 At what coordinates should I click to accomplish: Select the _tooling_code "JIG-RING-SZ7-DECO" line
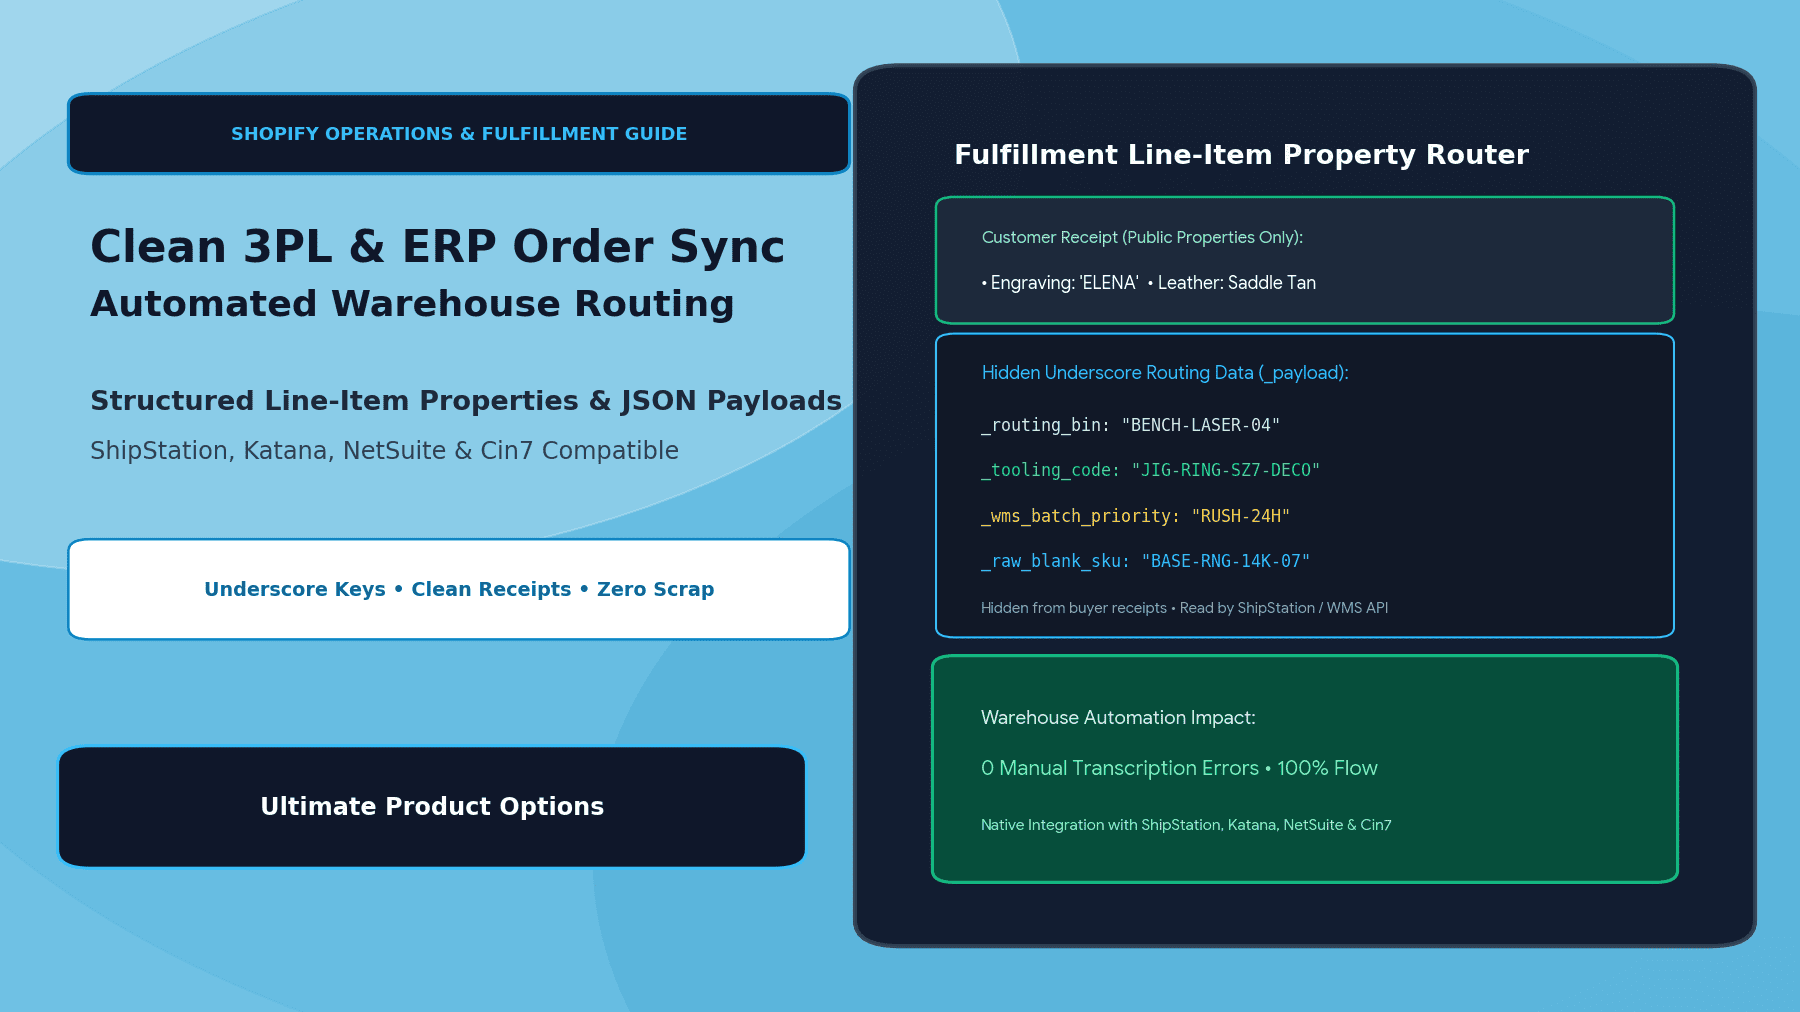click(x=1150, y=470)
